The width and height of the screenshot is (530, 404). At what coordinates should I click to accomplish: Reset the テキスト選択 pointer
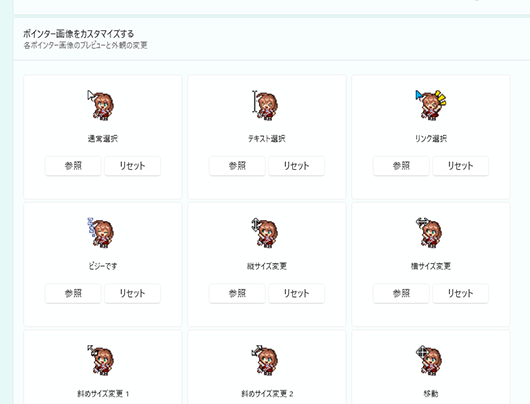tap(296, 166)
